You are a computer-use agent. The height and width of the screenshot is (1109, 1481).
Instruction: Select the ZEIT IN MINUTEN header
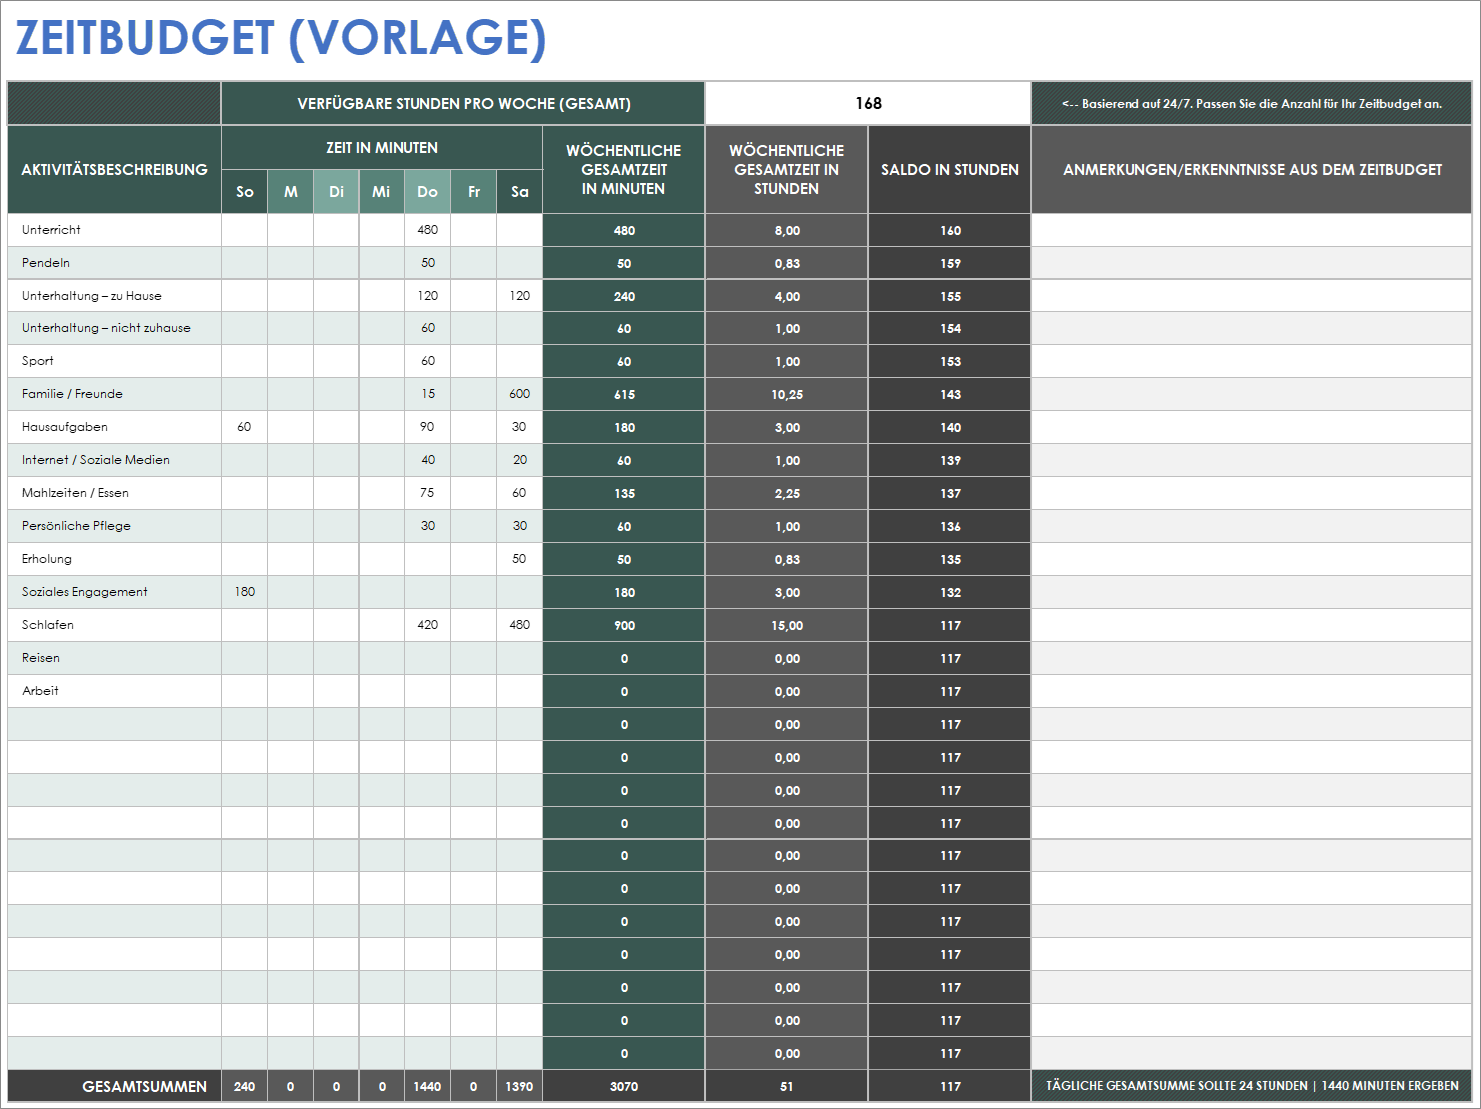(x=382, y=148)
